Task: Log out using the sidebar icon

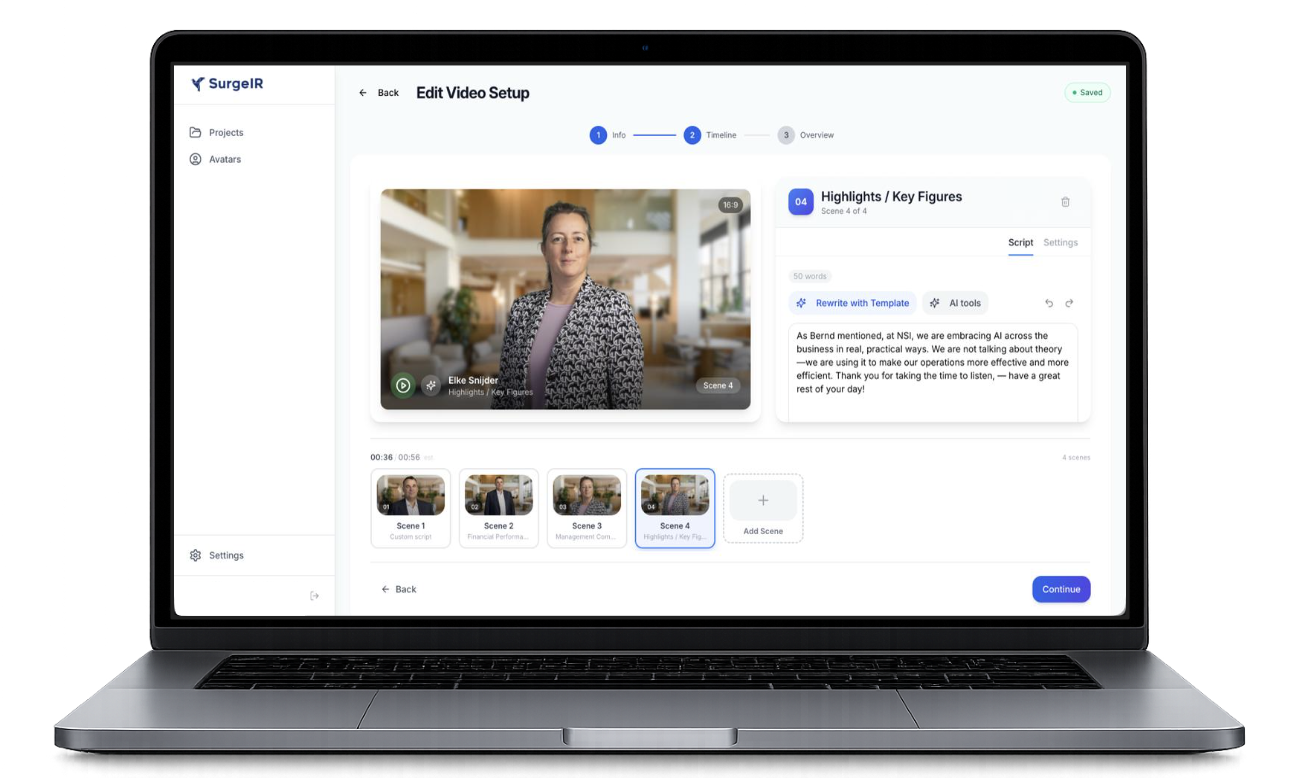Action: click(x=314, y=594)
